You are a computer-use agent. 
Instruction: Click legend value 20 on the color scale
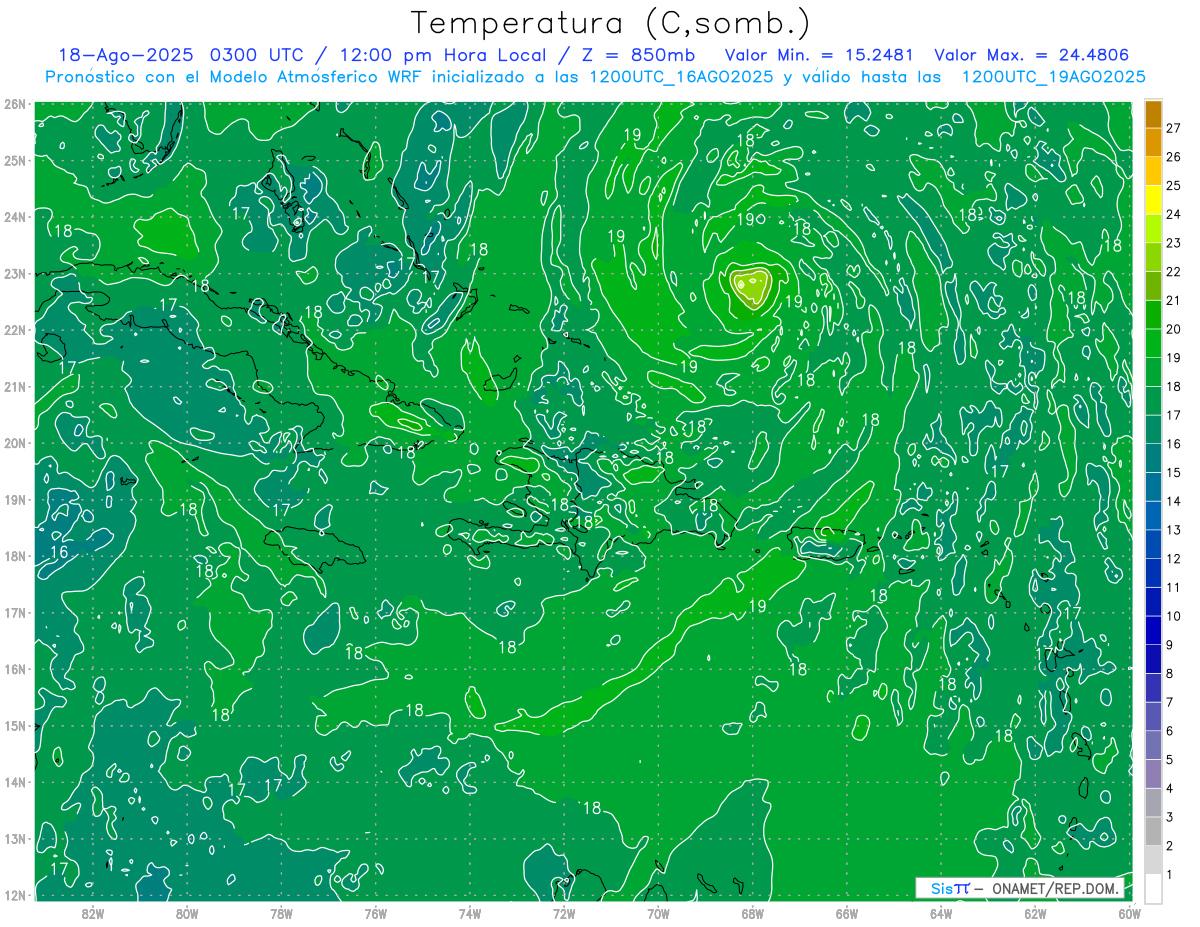1174,329
